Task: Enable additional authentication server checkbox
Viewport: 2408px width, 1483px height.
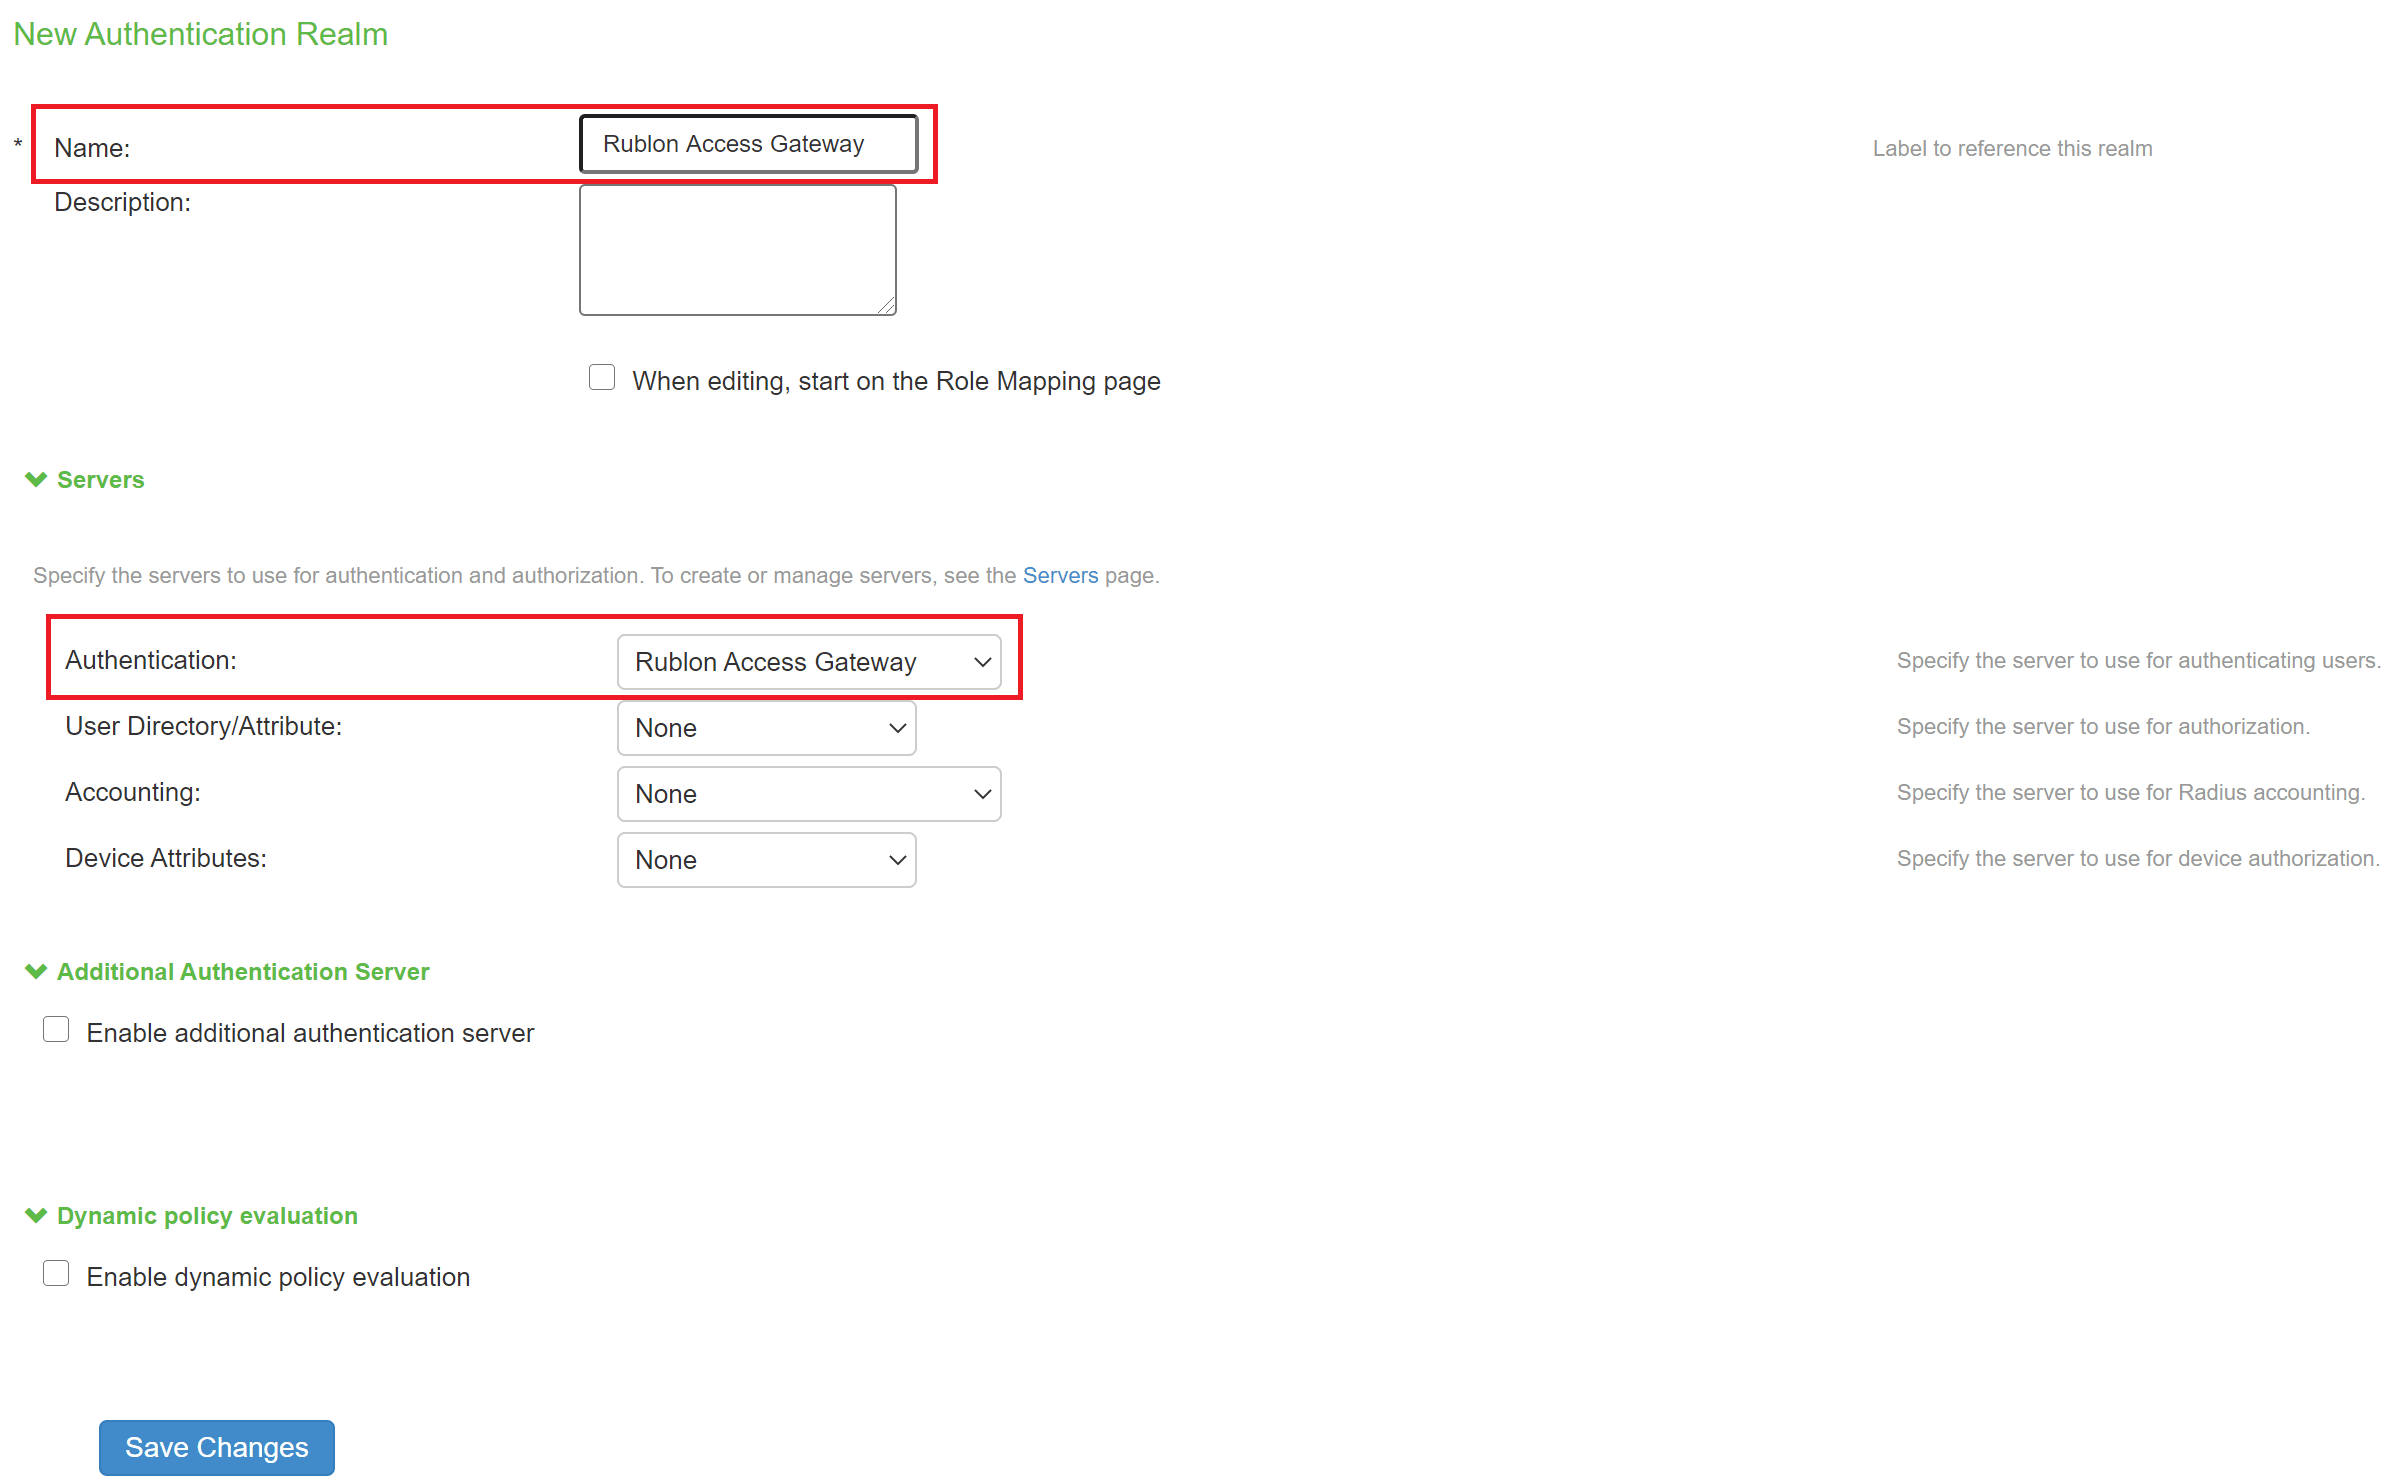Action: click(56, 1030)
